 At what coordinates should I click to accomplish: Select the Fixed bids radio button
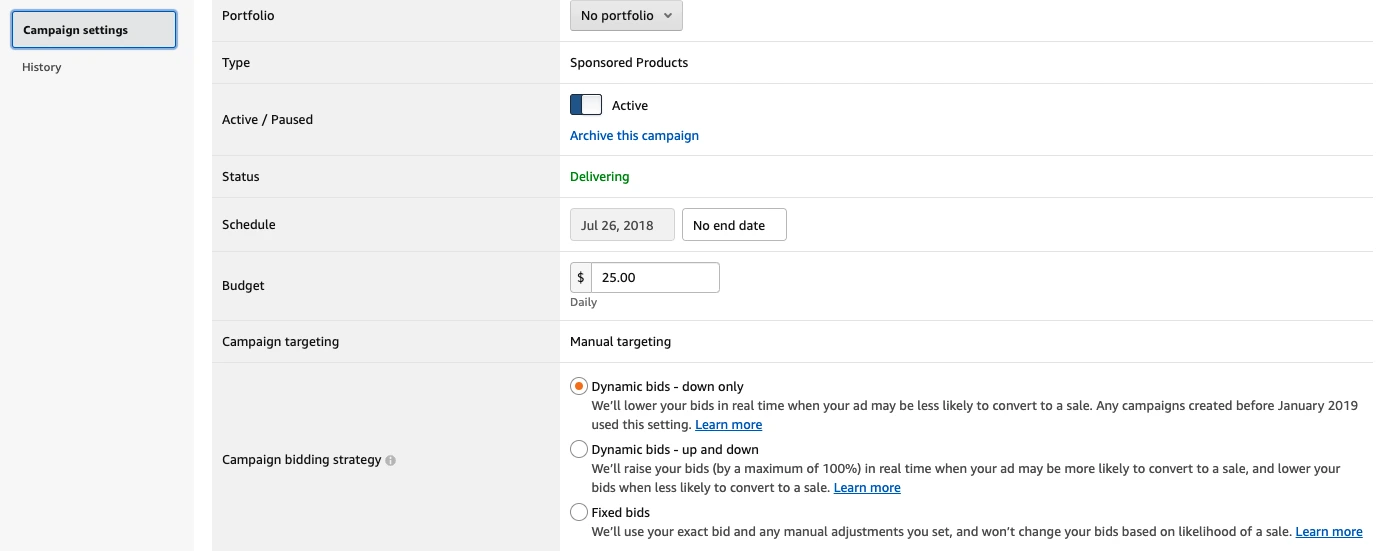coord(578,512)
